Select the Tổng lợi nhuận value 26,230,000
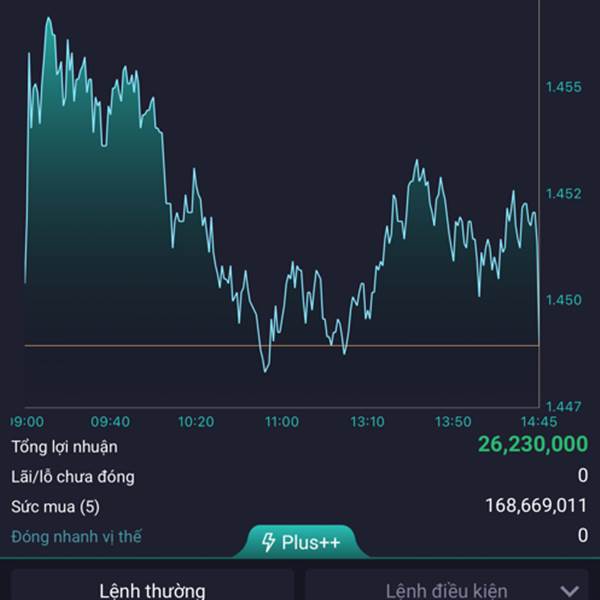 533,444
